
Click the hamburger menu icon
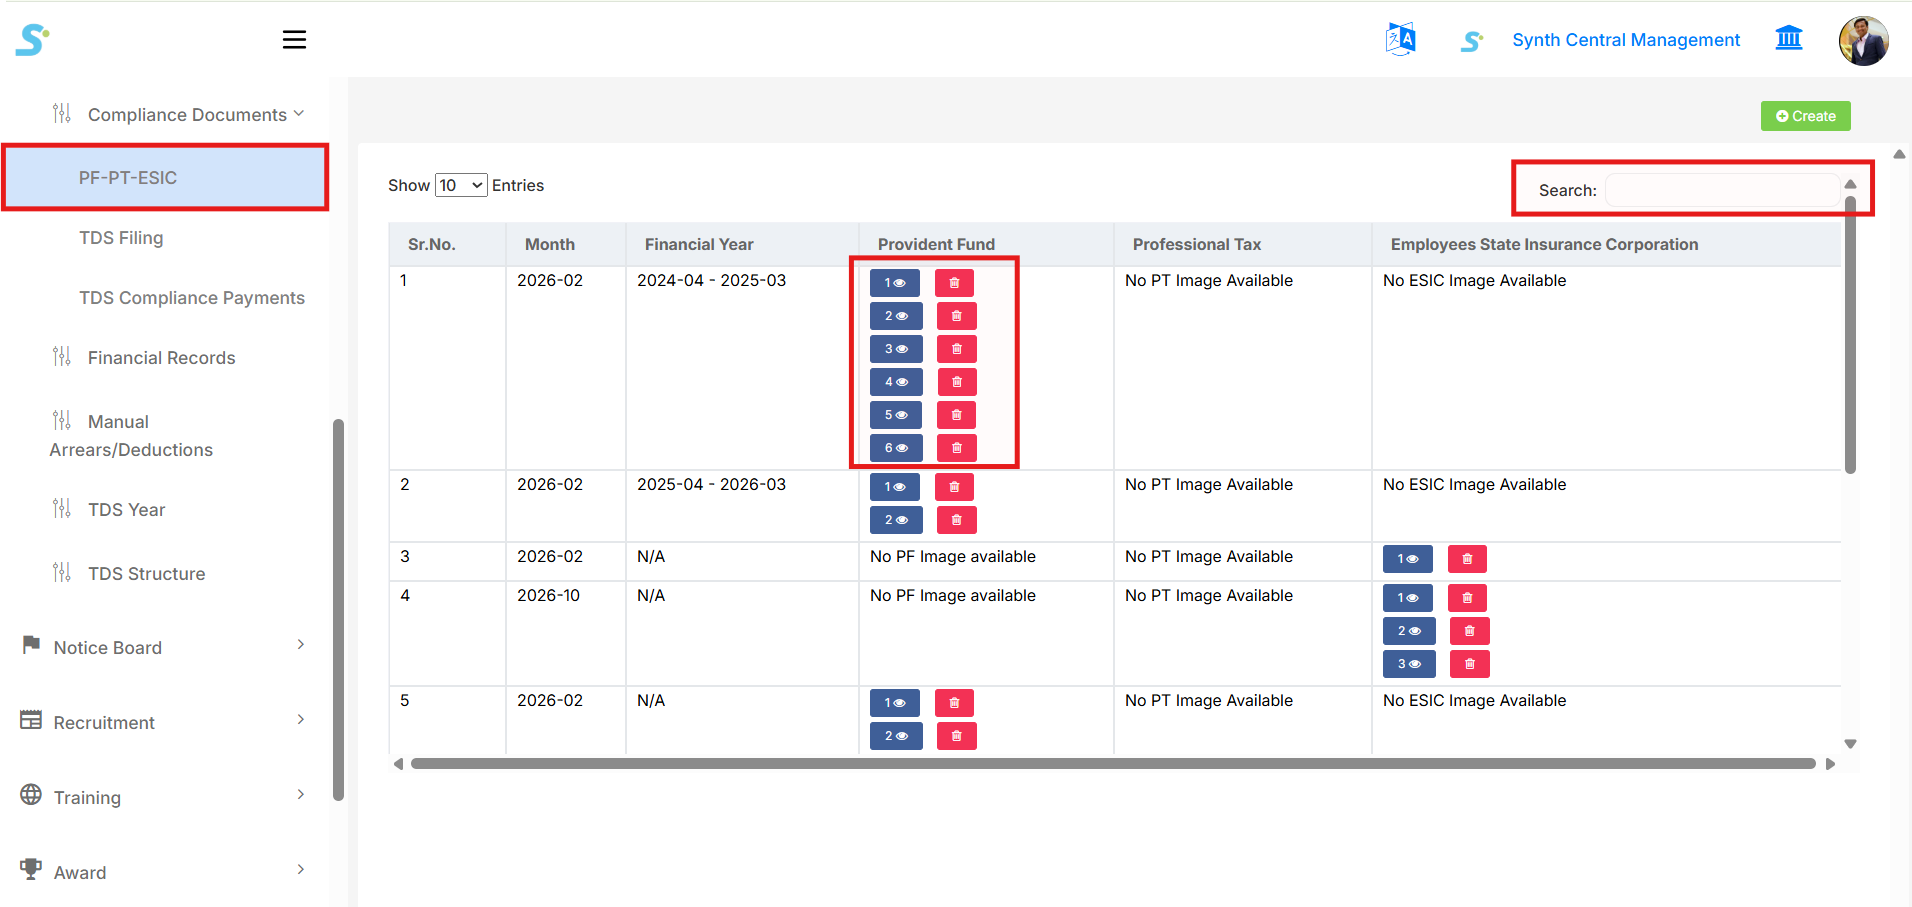(x=294, y=40)
